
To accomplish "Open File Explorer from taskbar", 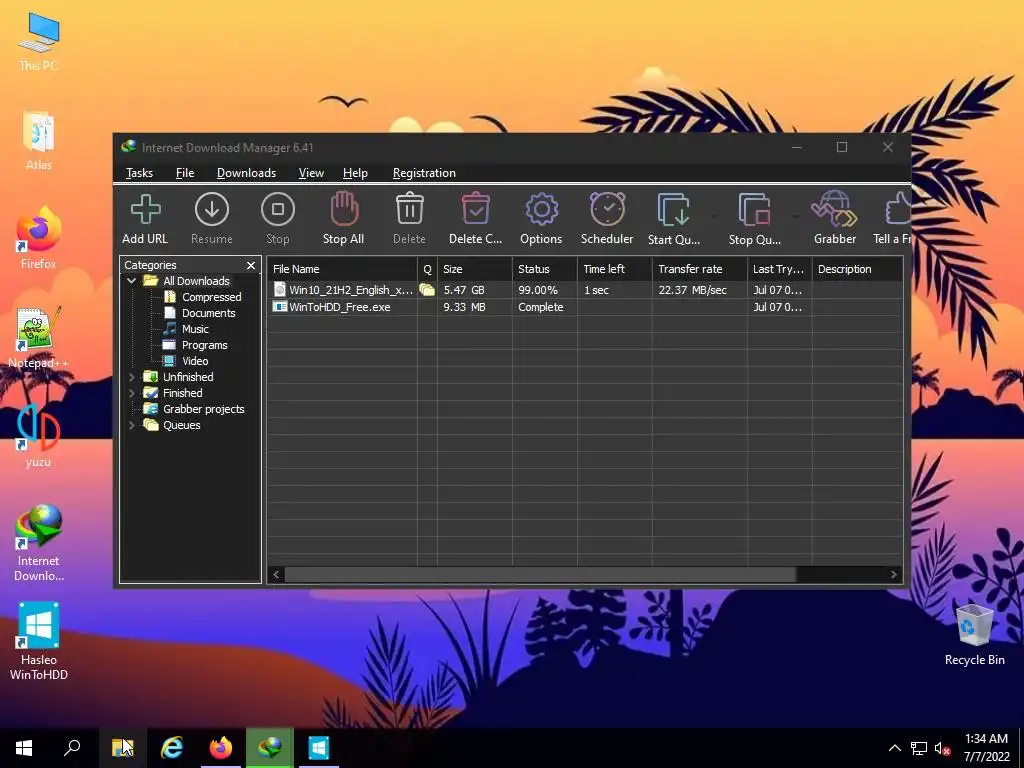I will pyautogui.click(x=122, y=748).
